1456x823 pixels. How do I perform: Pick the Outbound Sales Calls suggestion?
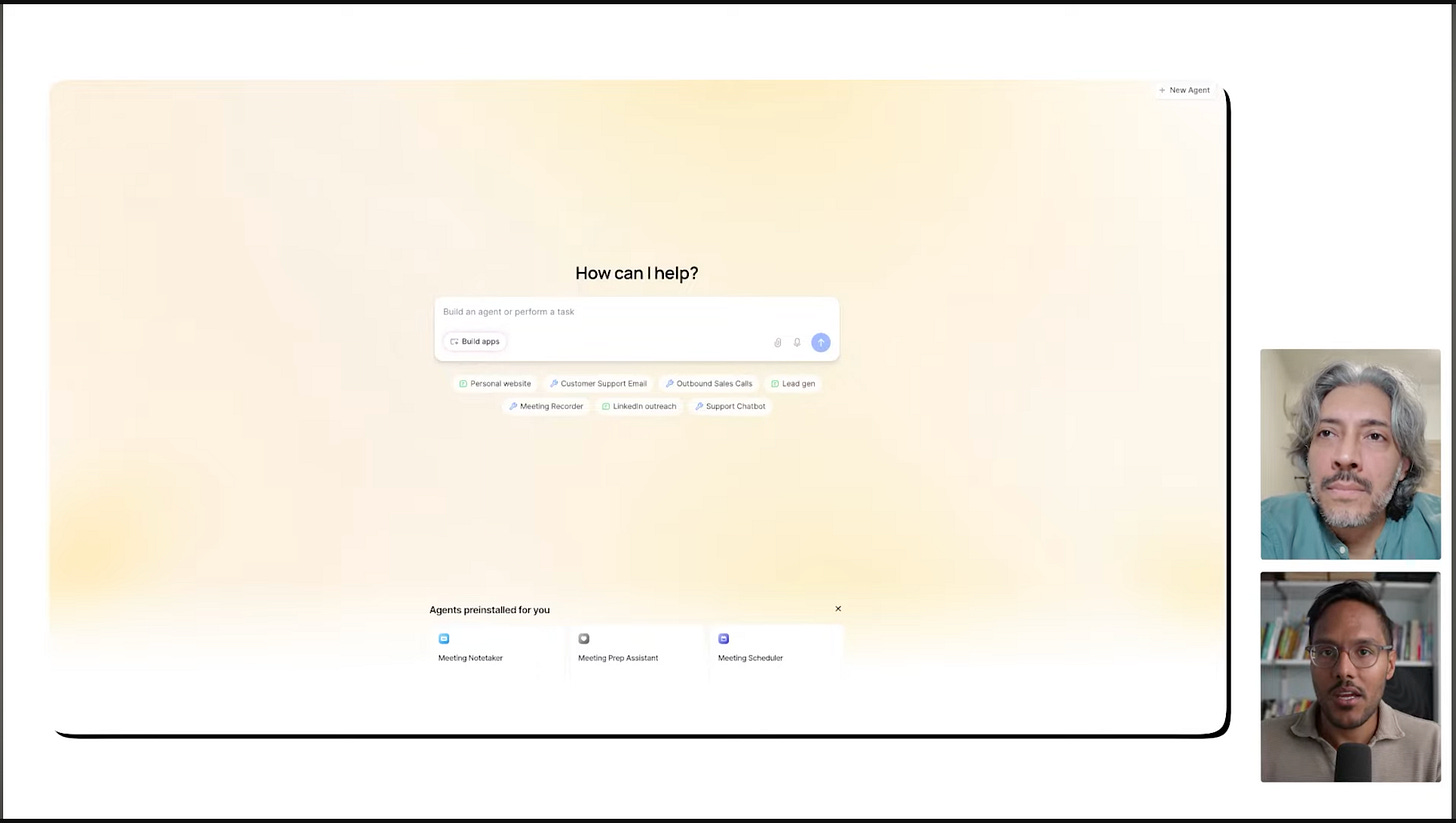709,383
